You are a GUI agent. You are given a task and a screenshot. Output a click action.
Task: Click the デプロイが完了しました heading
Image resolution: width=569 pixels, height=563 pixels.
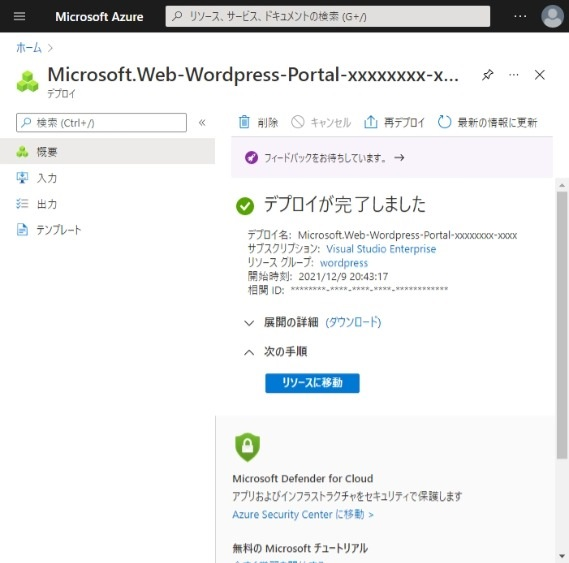coord(344,204)
